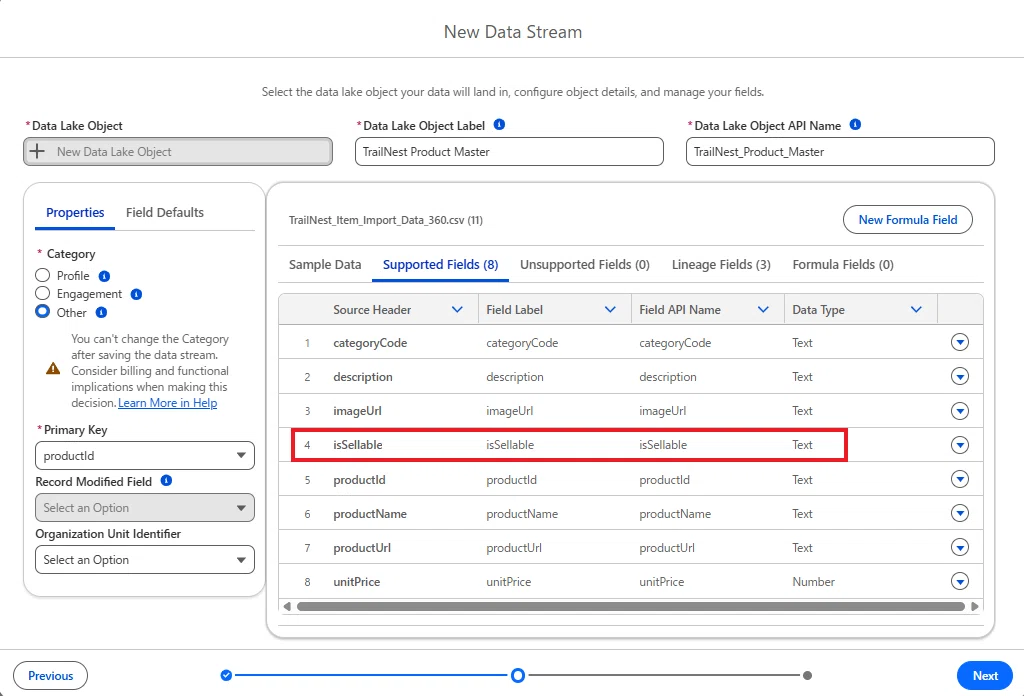This screenshot has height=696, width=1024.
Task: Open row actions menu for isSellable
Action: coord(959,445)
